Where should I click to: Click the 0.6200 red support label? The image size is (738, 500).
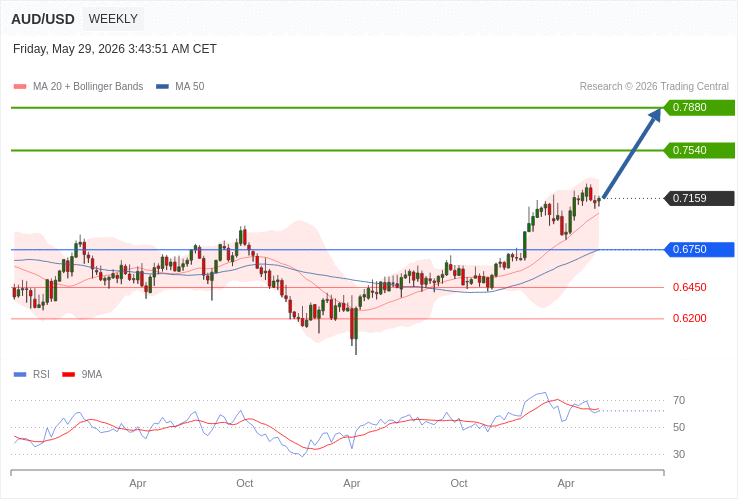click(690, 318)
